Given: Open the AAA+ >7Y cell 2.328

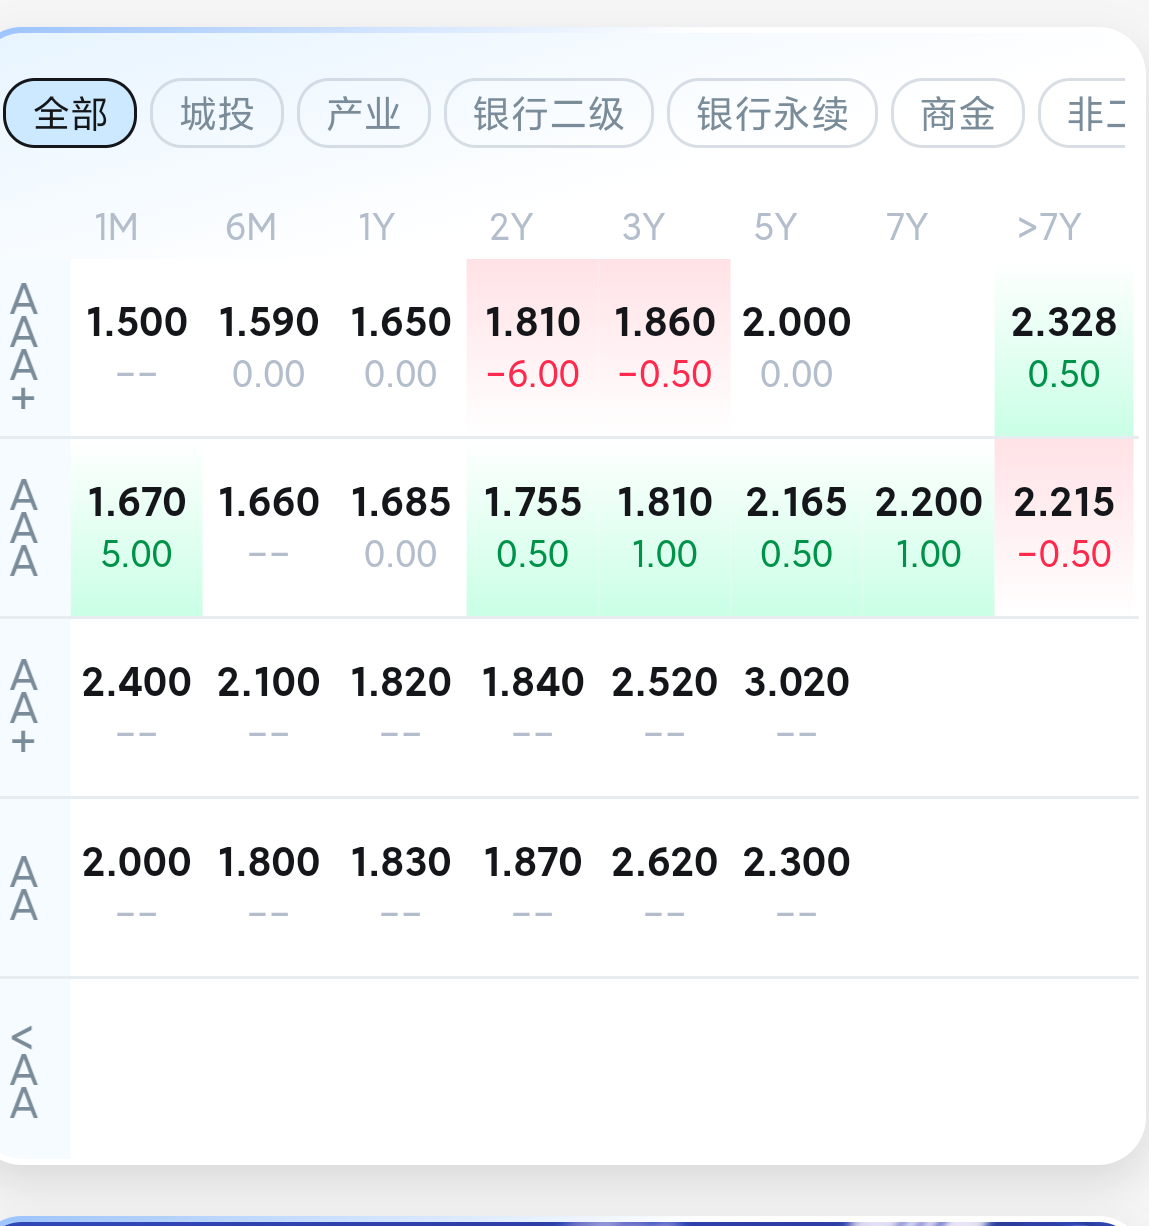Looking at the screenshot, I should pyautogui.click(x=1063, y=346).
